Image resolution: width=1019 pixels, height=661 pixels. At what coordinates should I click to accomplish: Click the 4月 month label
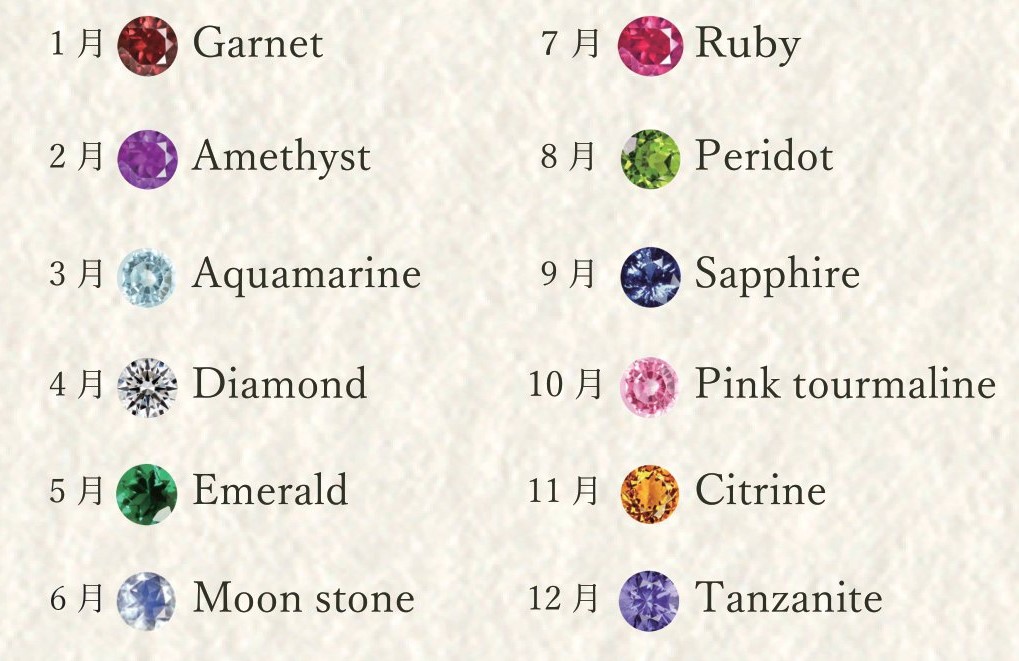coord(77,383)
